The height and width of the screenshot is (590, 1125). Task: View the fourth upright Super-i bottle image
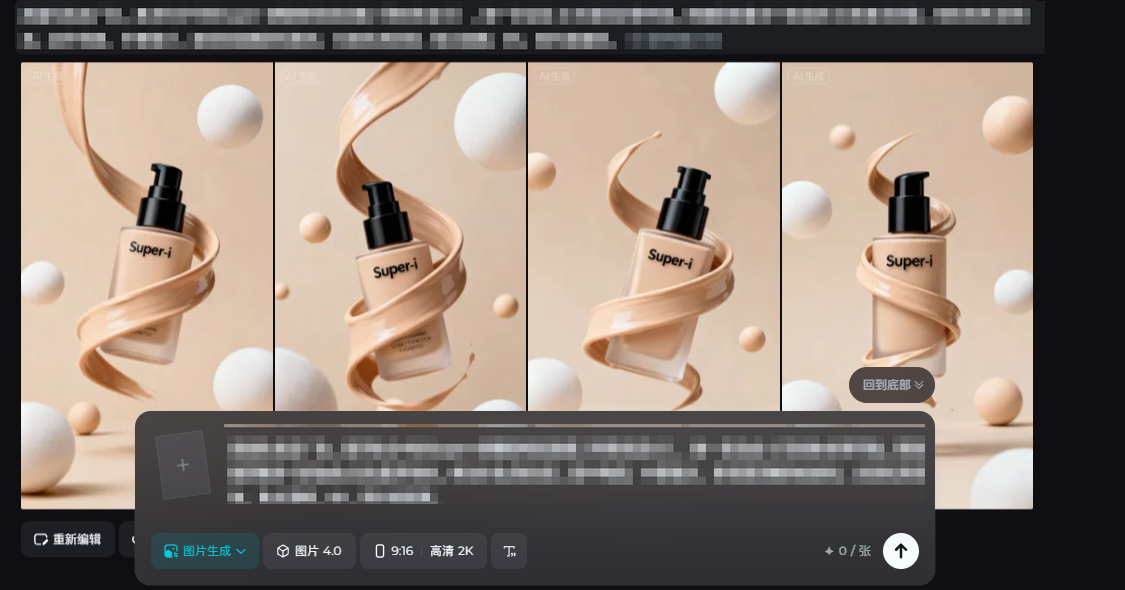[x=906, y=230]
